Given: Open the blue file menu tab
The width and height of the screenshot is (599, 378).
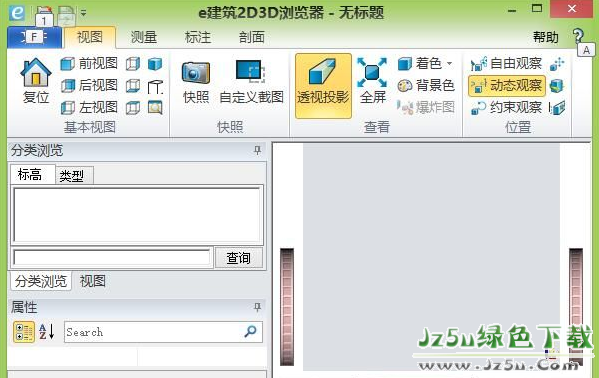Looking at the screenshot, I should click(x=34, y=37).
